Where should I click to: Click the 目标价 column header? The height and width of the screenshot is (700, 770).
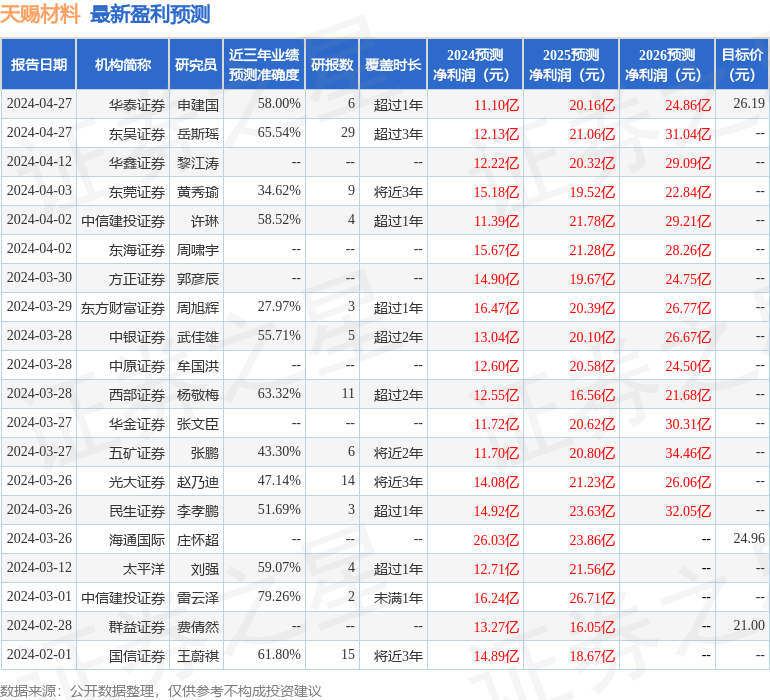point(742,65)
